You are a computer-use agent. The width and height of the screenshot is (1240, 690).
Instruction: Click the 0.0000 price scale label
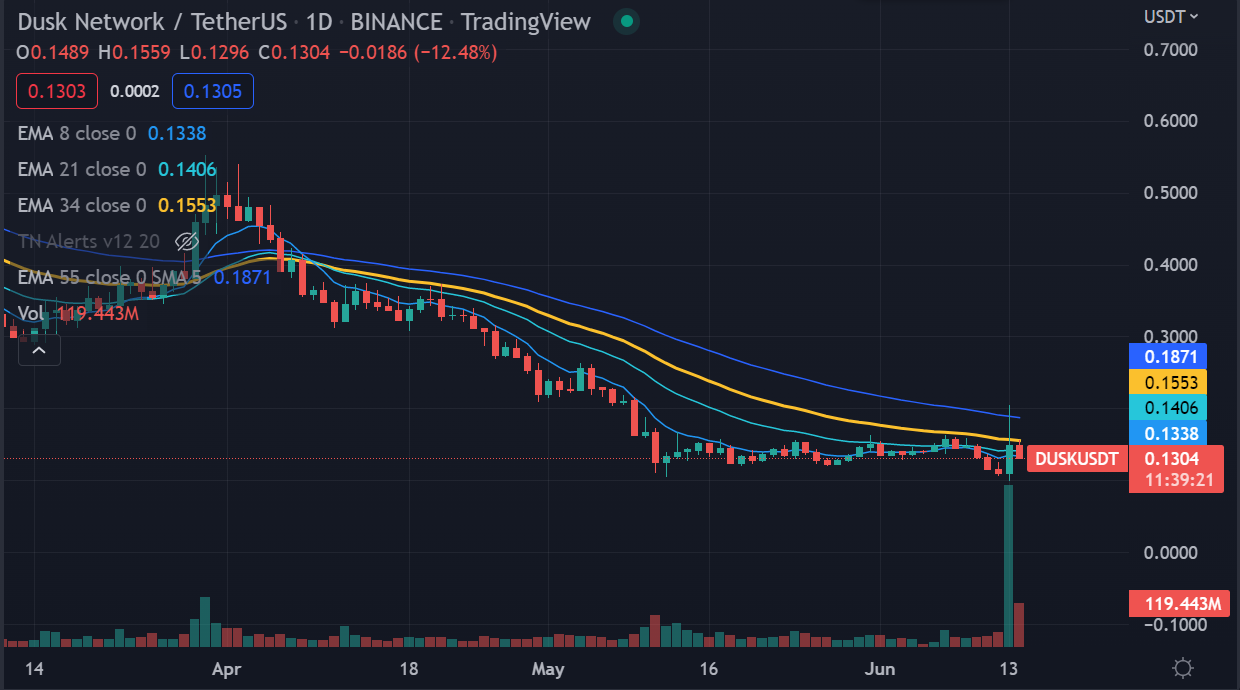(1170, 552)
